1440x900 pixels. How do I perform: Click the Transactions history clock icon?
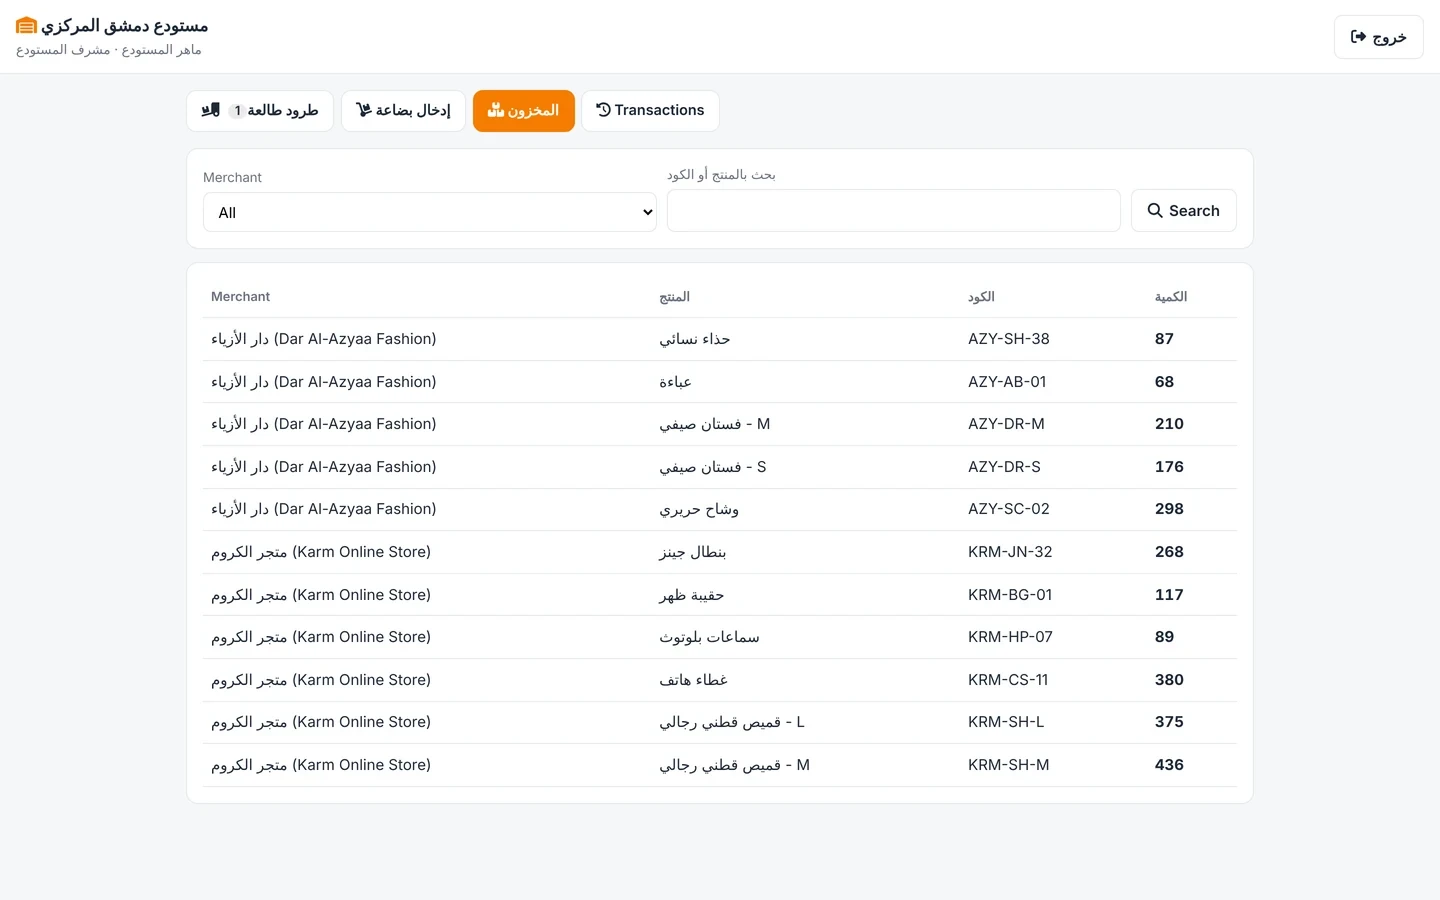[603, 110]
